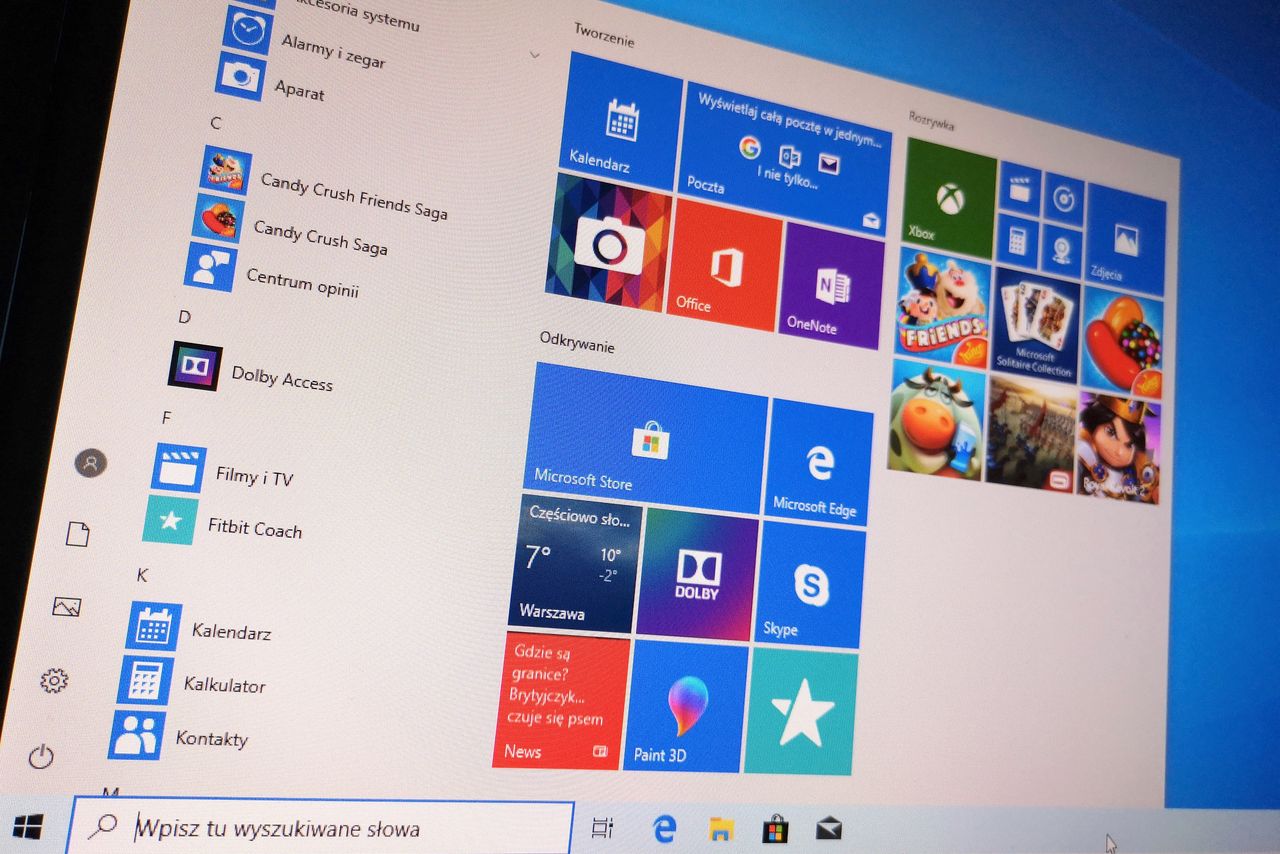
Task: Open Edge from the taskbar
Action: pos(664,828)
